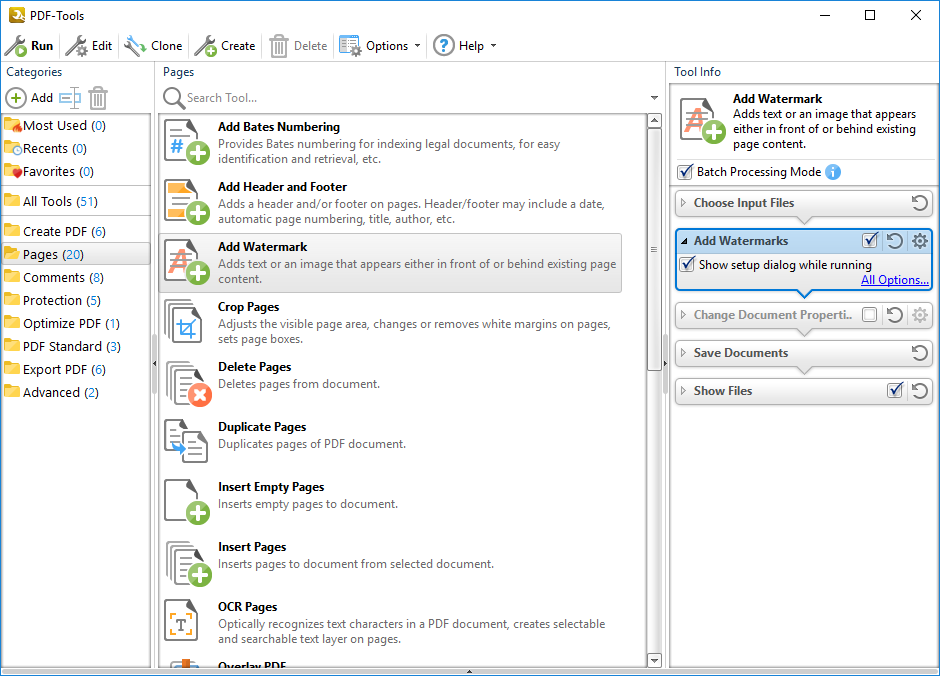Screen dimensions: 940x676
Task: Click the Create tool wrench icon
Action: pyautogui.click(x=205, y=46)
